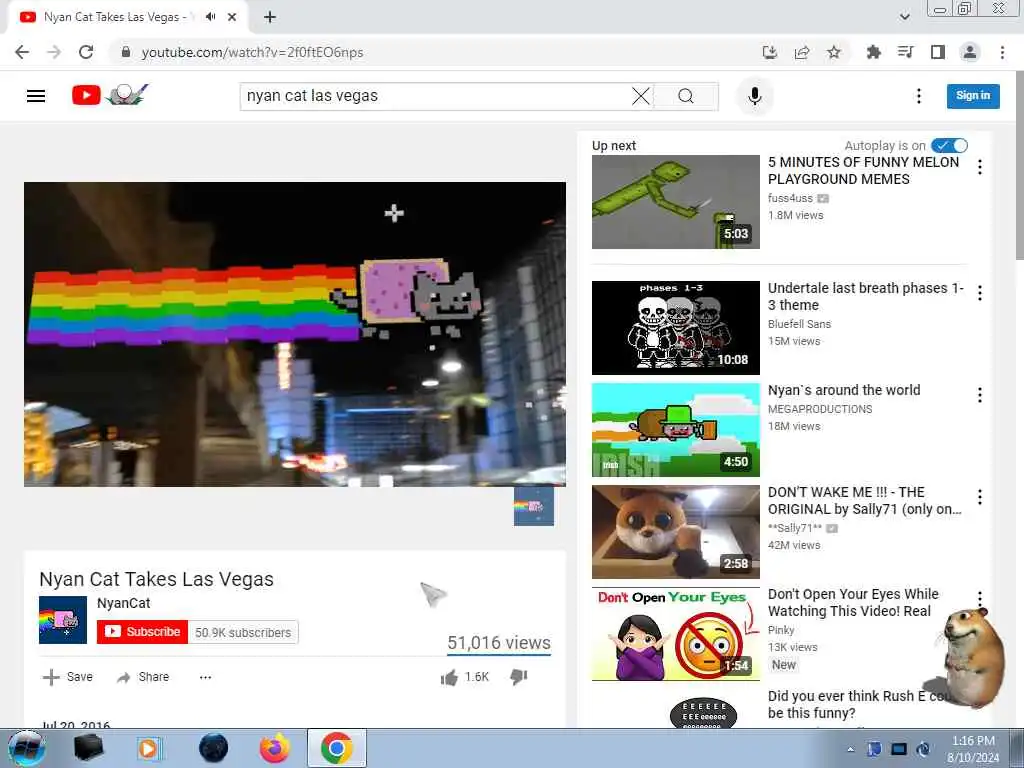1024x768 pixels.
Task: Go forward with the browser forward arrow
Action: (x=54, y=52)
